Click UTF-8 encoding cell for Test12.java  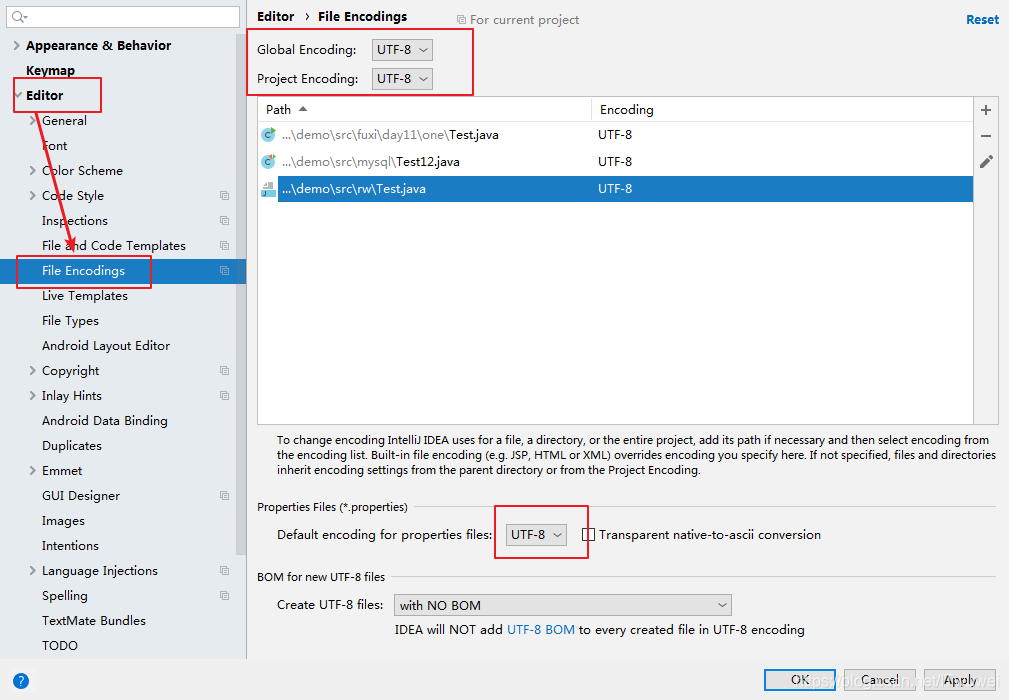coord(615,161)
